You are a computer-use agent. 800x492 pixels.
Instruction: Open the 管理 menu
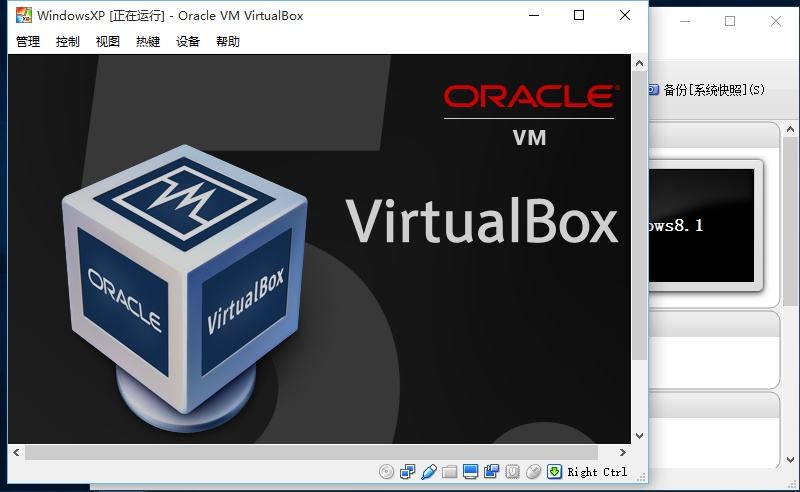[x=28, y=42]
